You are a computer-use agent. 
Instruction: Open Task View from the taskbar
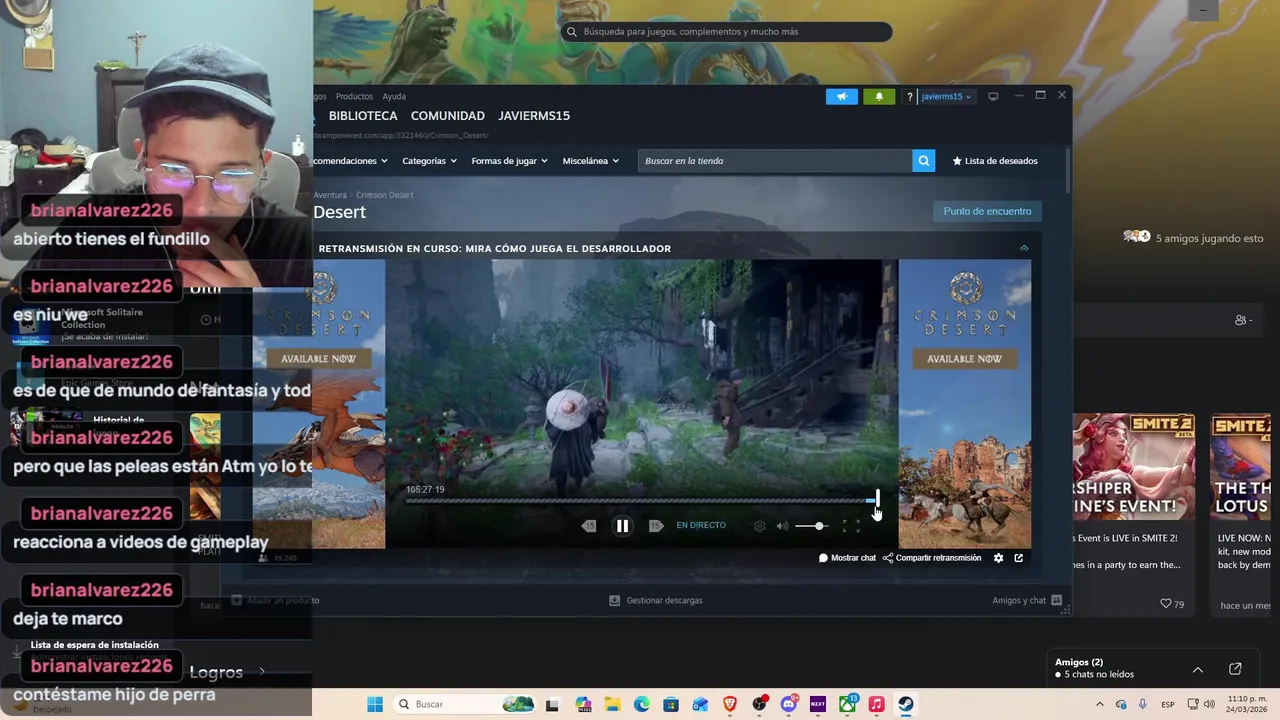(552, 704)
